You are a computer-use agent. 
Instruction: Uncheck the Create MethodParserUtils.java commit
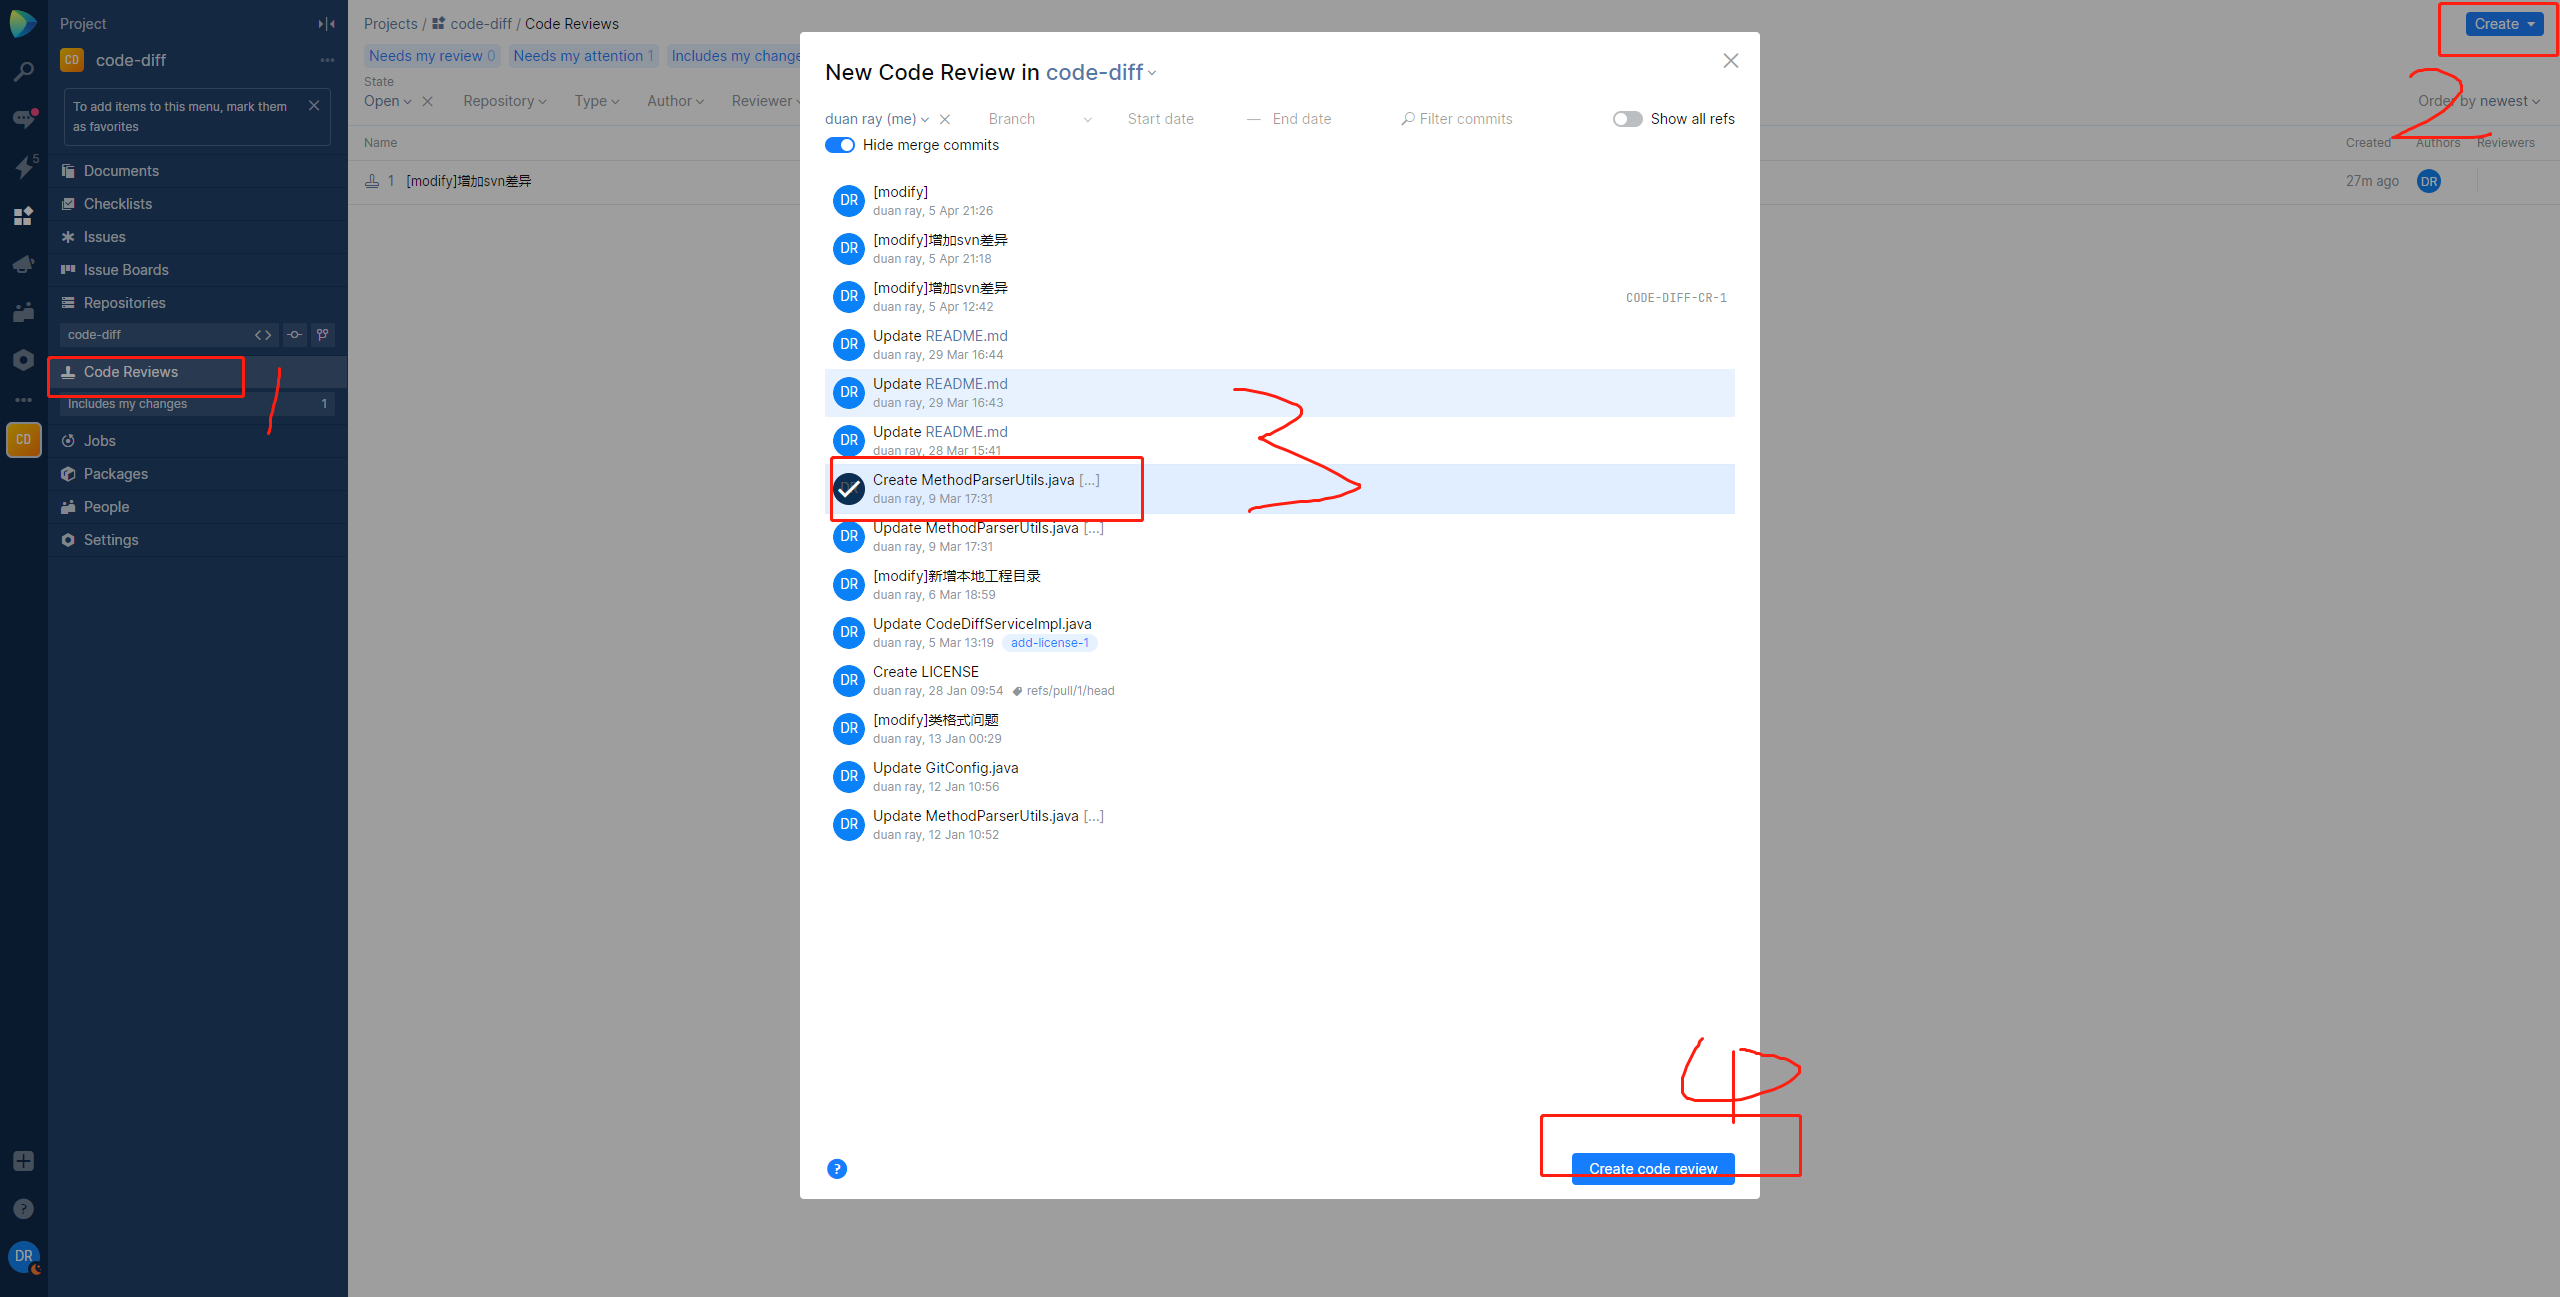point(849,489)
